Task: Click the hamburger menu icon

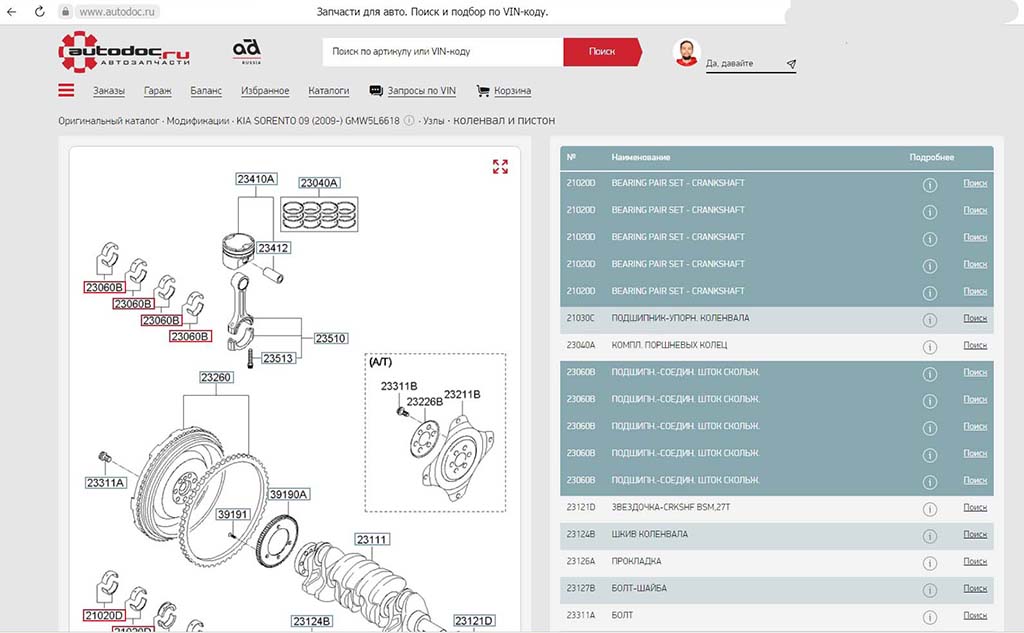Action: pyautogui.click(x=67, y=90)
